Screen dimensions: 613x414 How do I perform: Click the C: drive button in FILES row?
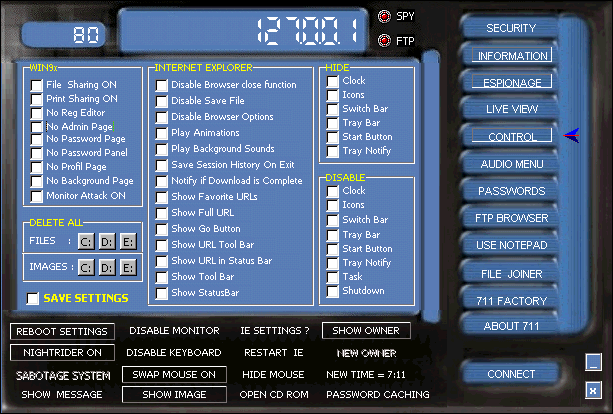(x=86, y=240)
